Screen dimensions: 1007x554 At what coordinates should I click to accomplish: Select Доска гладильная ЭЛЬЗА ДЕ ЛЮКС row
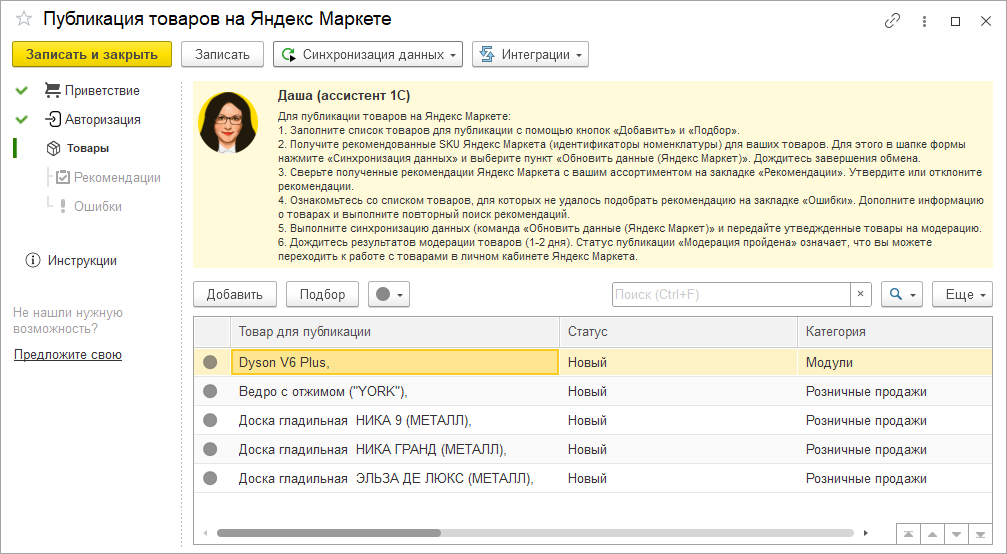coord(593,478)
